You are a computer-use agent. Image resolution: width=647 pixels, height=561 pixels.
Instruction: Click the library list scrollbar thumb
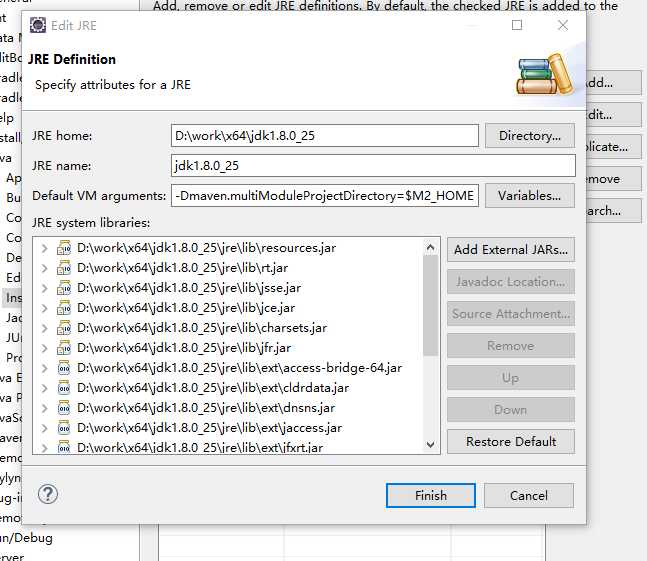pos(430,305)
